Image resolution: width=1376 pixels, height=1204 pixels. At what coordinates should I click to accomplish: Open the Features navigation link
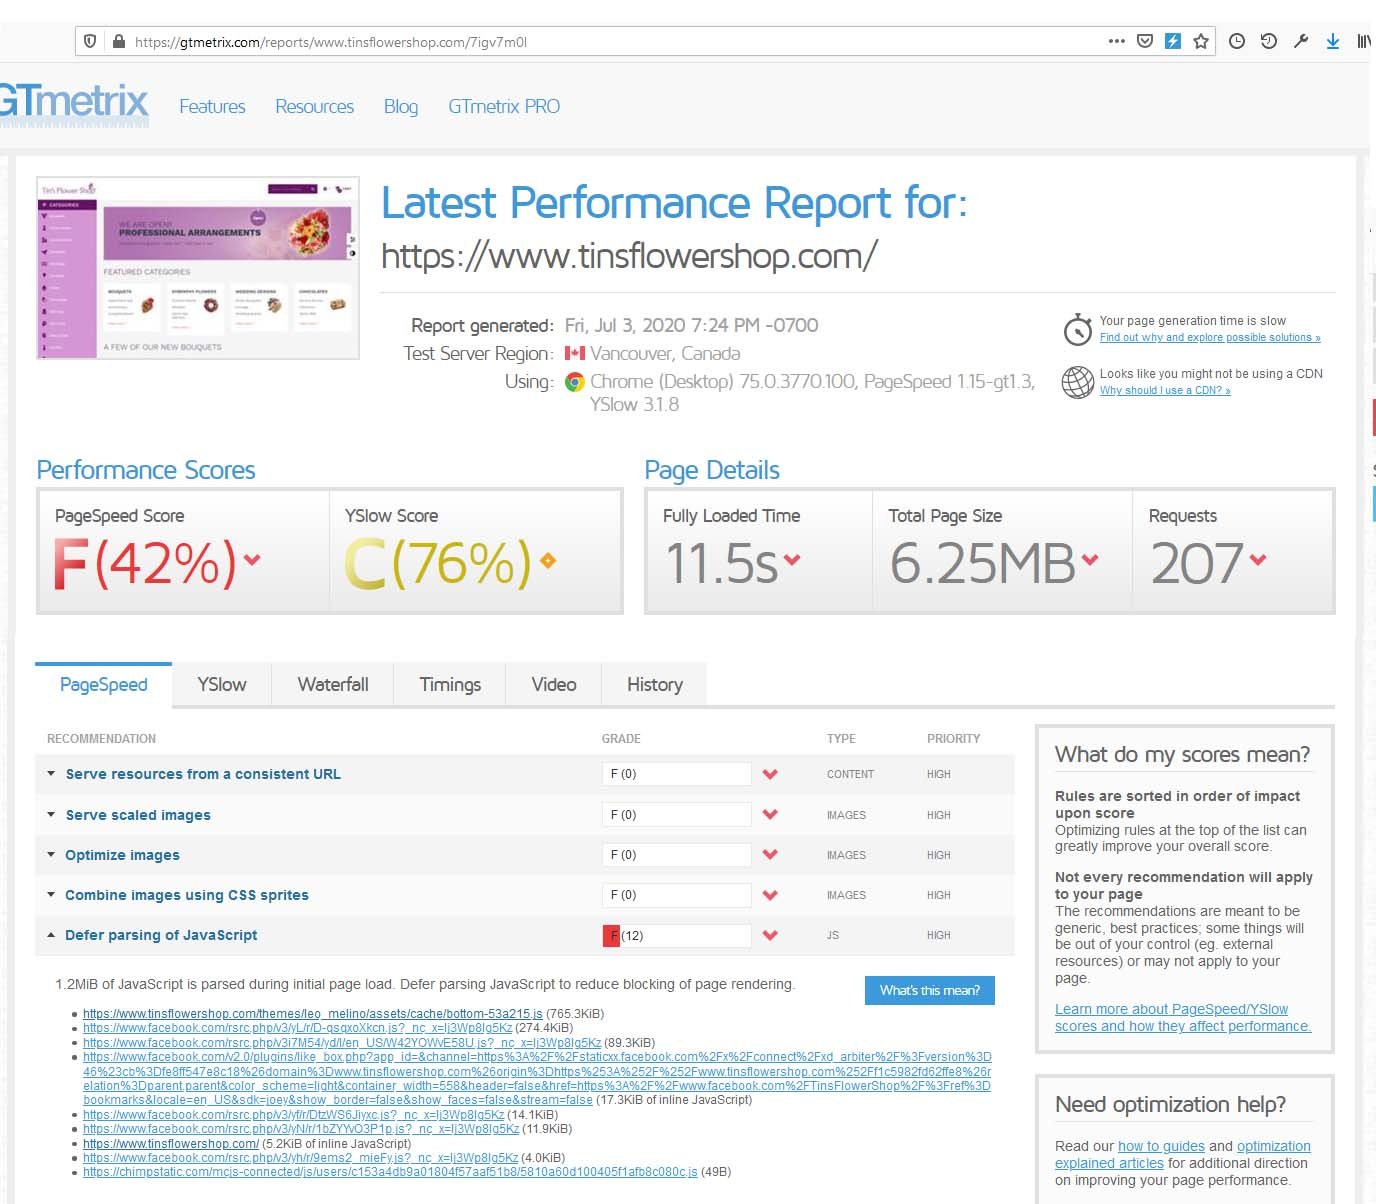(x=212, y=106)
